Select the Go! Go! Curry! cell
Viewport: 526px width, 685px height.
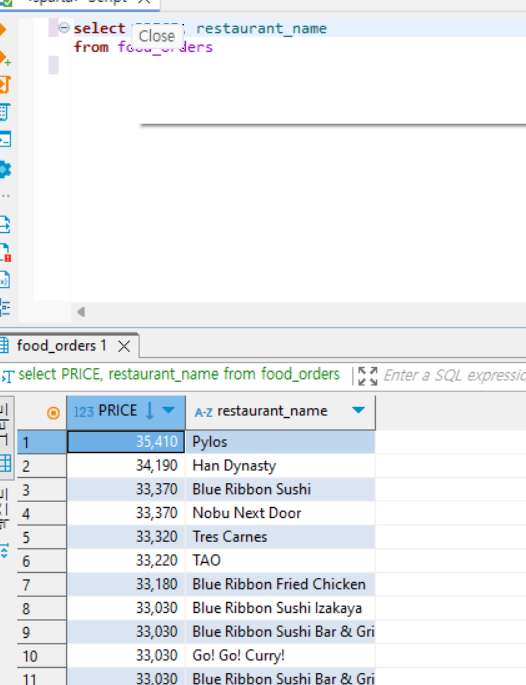pyautogui.click(x=280, y=656)
